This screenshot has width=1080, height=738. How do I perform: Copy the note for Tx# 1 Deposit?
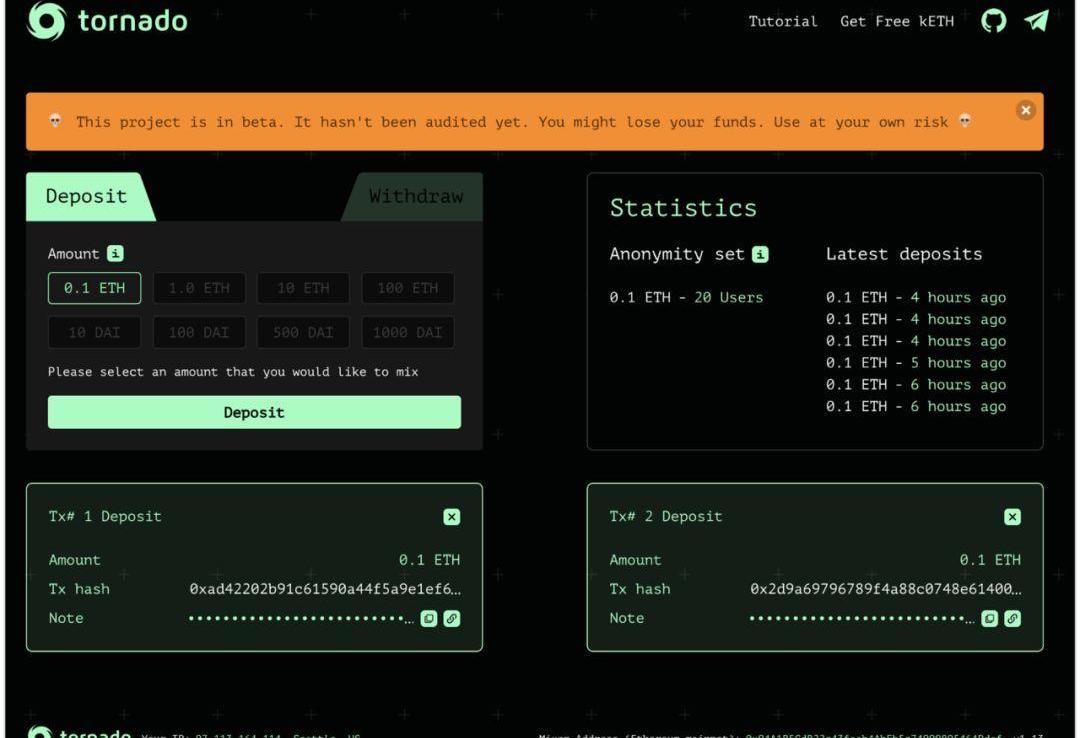(x=428, y=618)
